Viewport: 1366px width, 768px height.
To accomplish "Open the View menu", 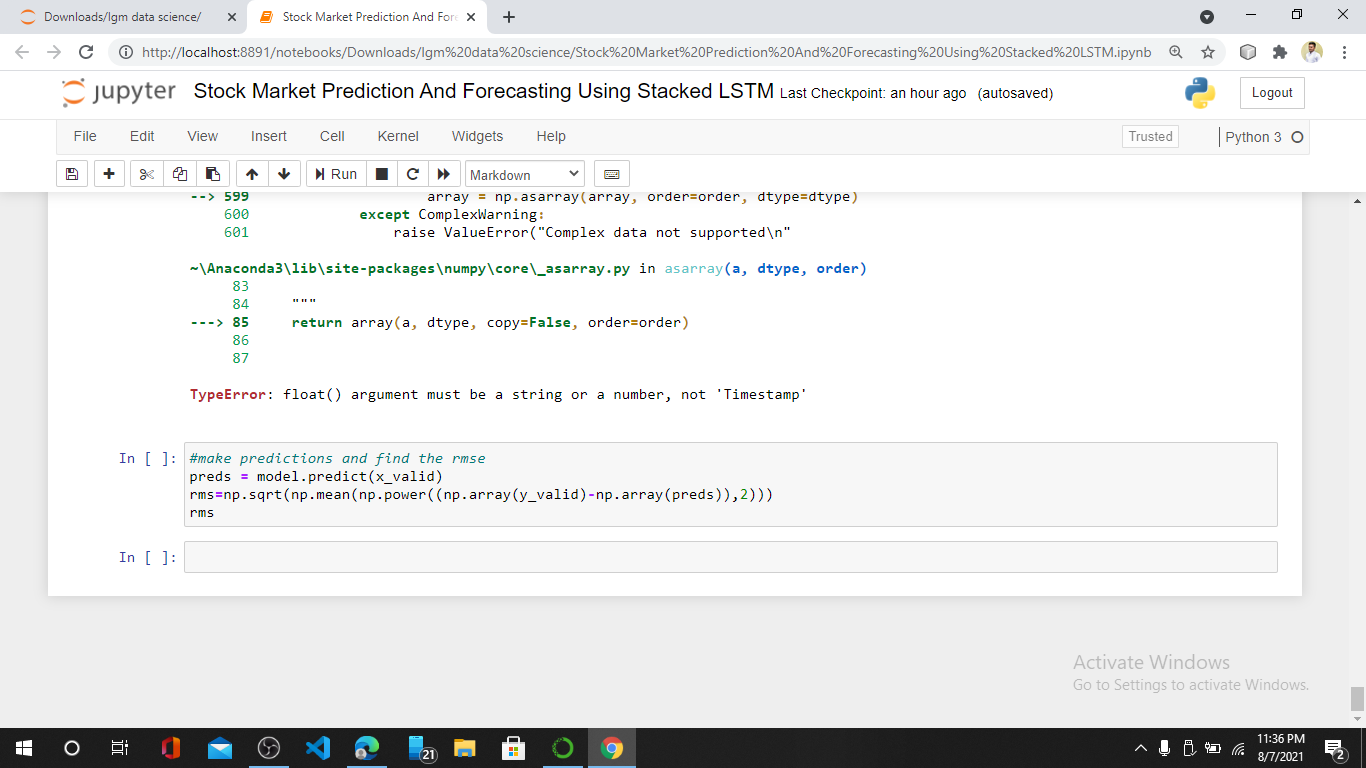I will [202, 136].
